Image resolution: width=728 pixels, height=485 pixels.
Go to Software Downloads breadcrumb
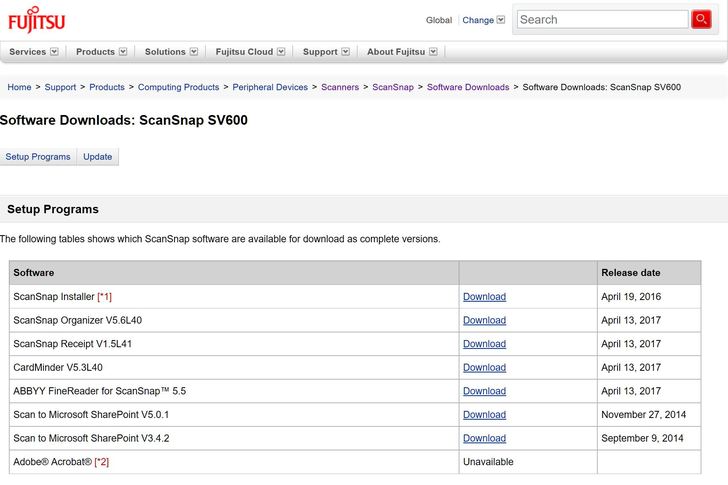(467, 87)
